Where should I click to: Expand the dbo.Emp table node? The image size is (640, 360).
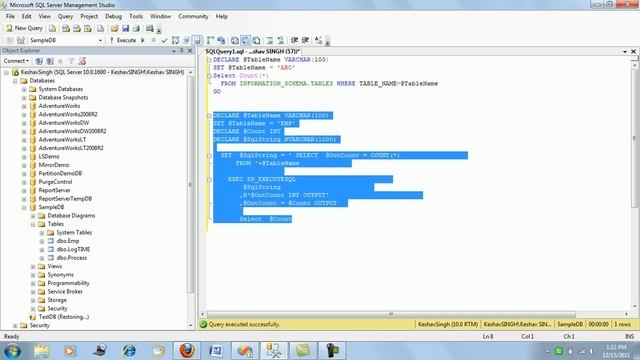point(42,241)
